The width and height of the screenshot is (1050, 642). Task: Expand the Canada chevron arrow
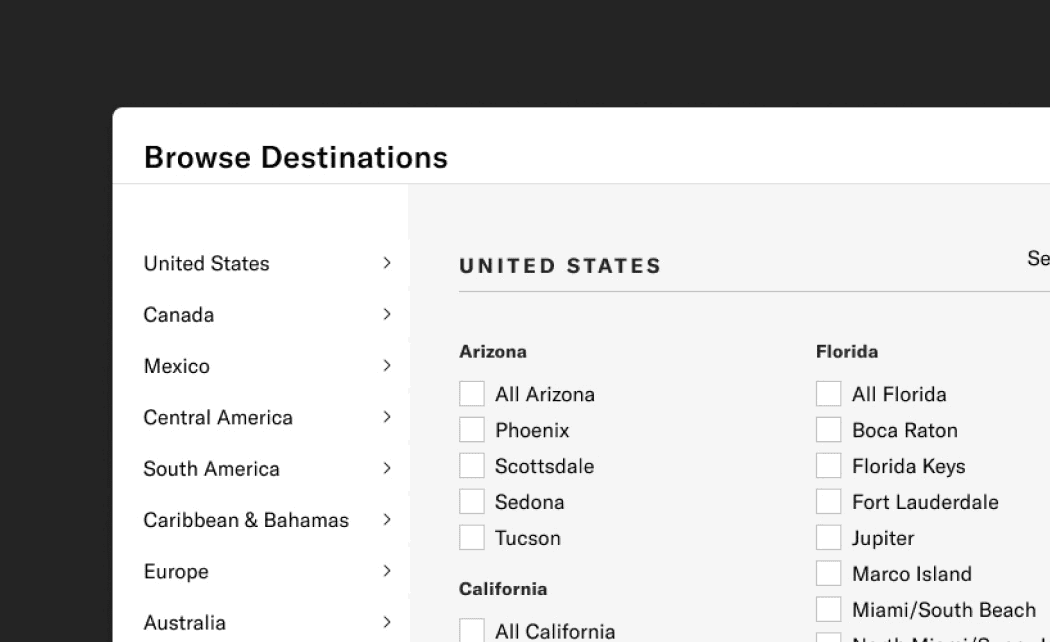(387, 314)
